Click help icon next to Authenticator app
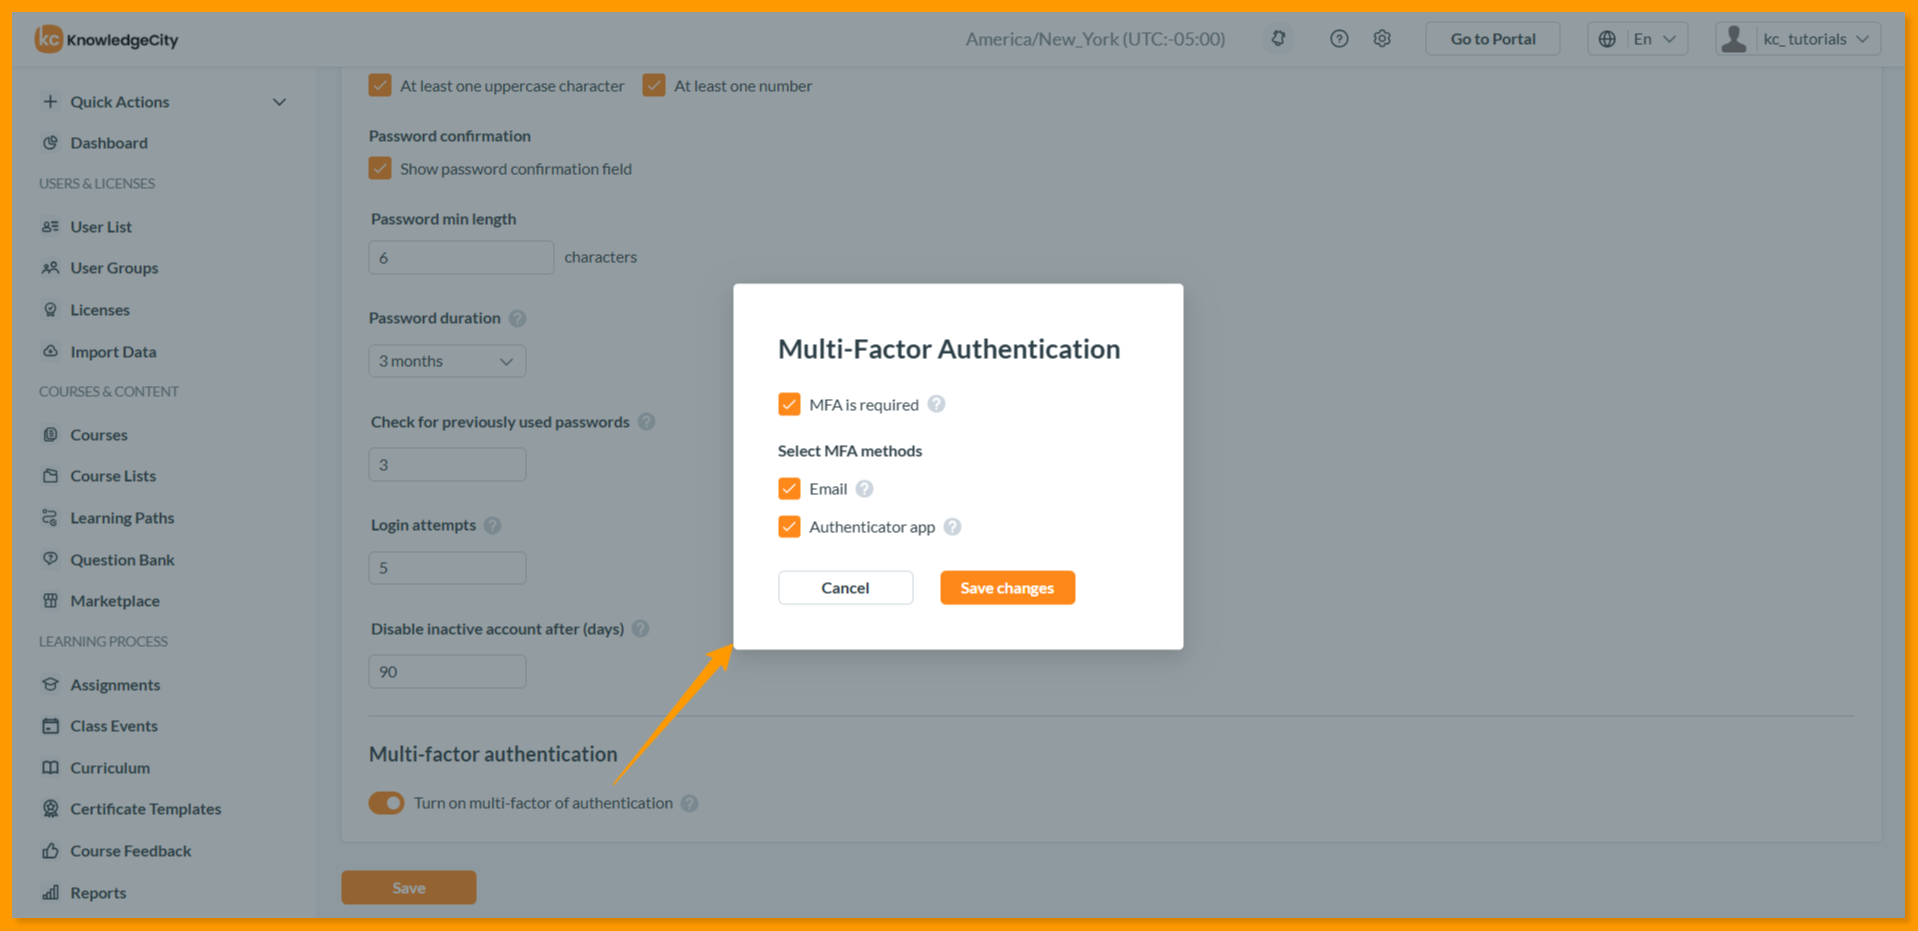The width and height of the screenshot is (1918, 931). tap(952, 527)
